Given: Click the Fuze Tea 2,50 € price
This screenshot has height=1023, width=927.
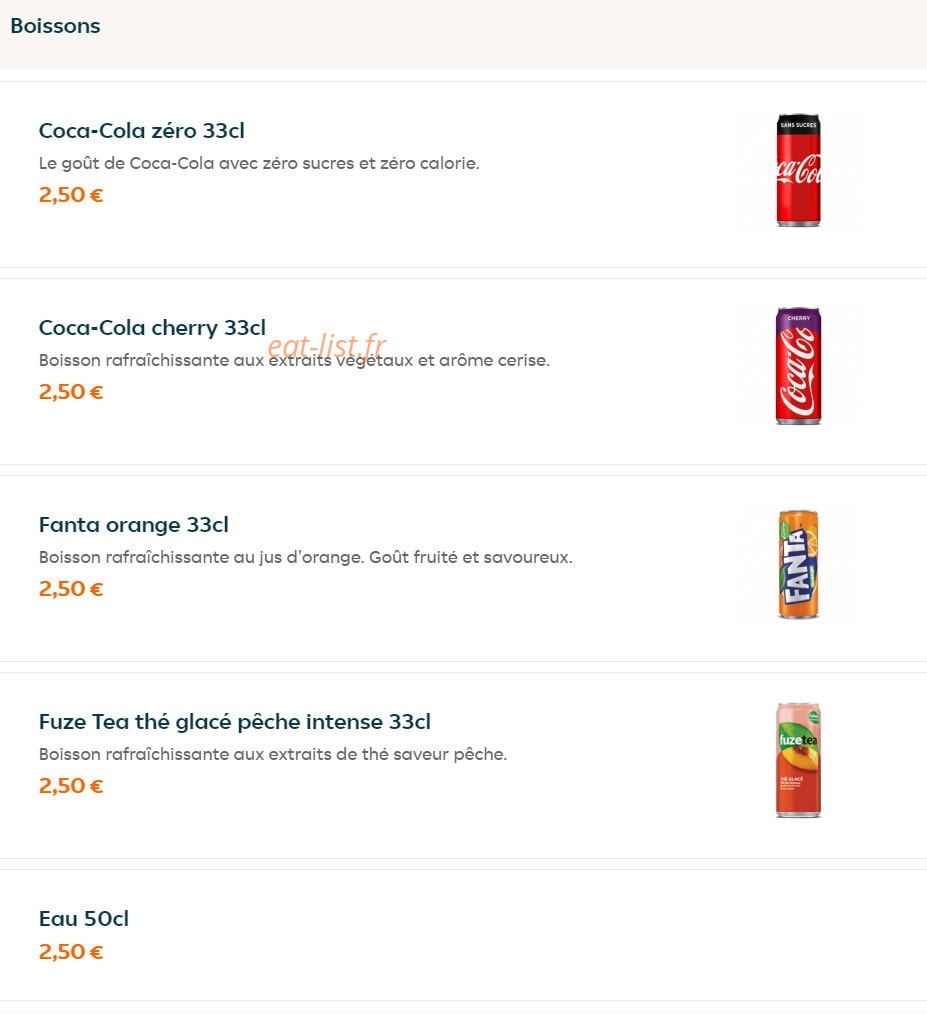Looking at the screenshot, I should click(x=71, y=786).
